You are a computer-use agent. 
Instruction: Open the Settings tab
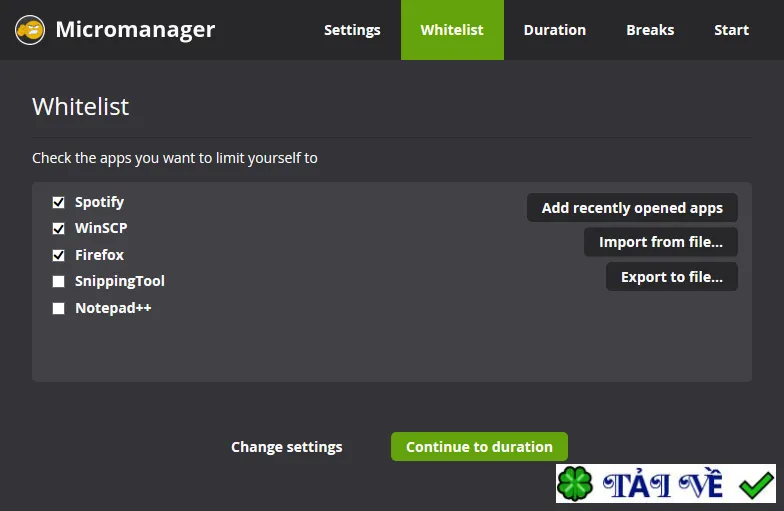(x=352, y=30)
